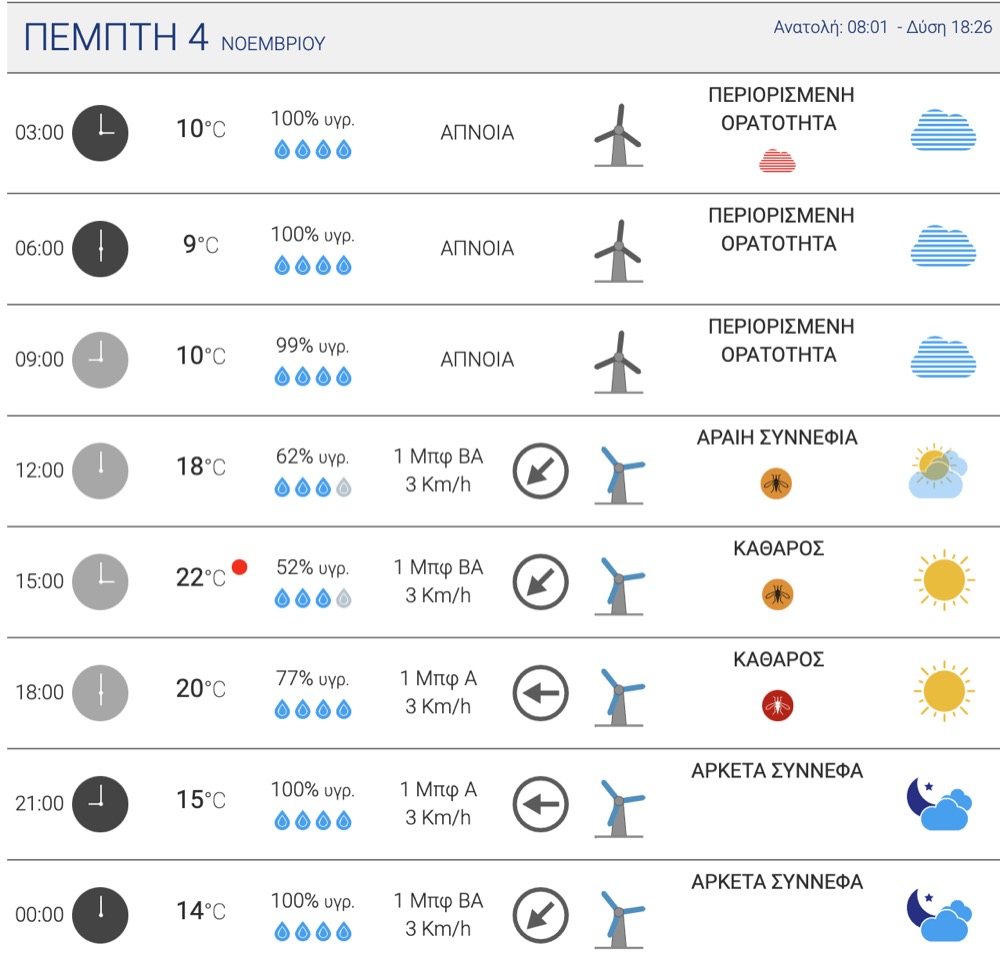Select the ΠΕΜΠΤΗ 4 ΝΟΕΜΒΡΙΟΥ heading
1000x964 pixels.
174,37
